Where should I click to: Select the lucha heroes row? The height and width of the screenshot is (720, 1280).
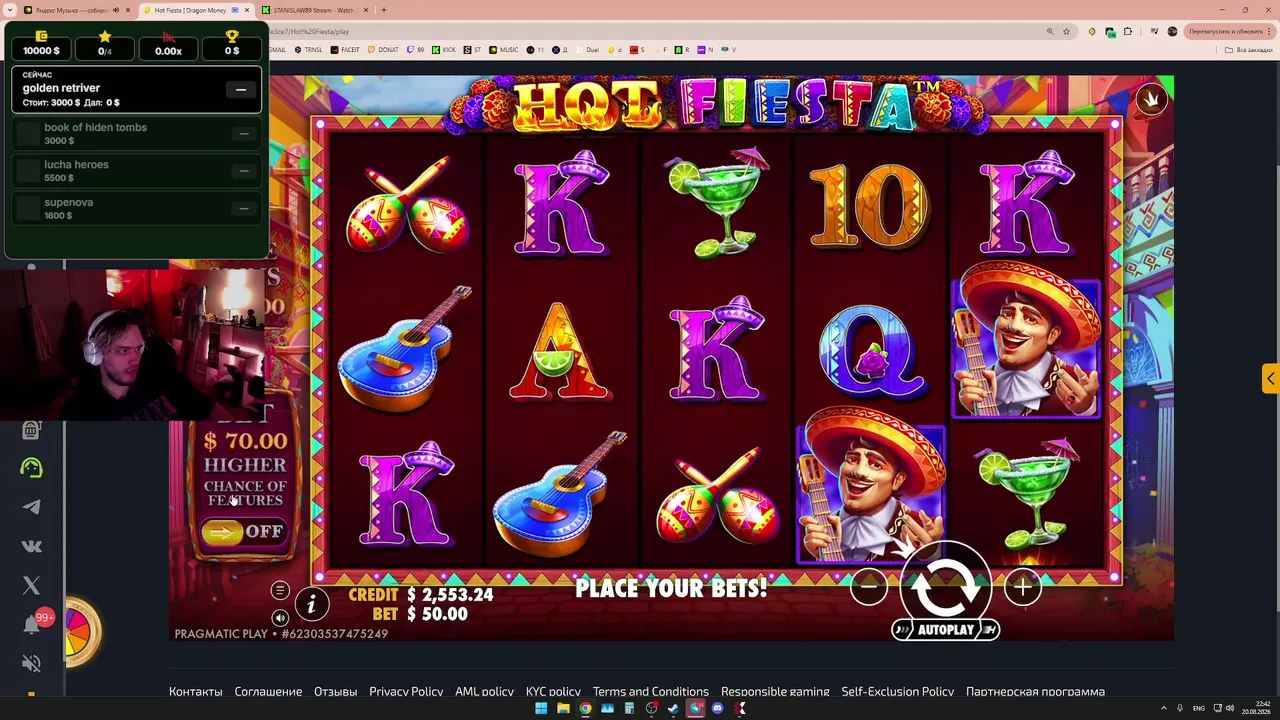coord(137,171)
